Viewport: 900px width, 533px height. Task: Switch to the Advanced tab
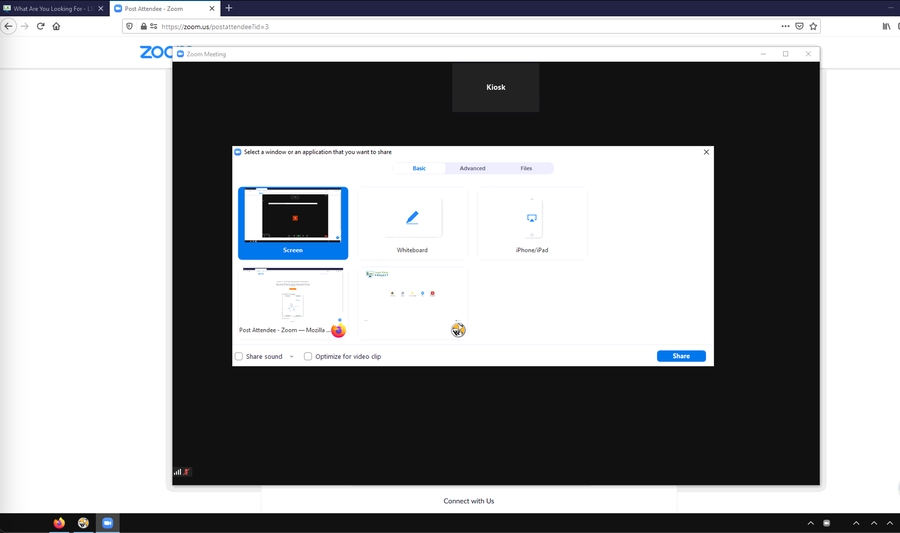pos(472,168)
